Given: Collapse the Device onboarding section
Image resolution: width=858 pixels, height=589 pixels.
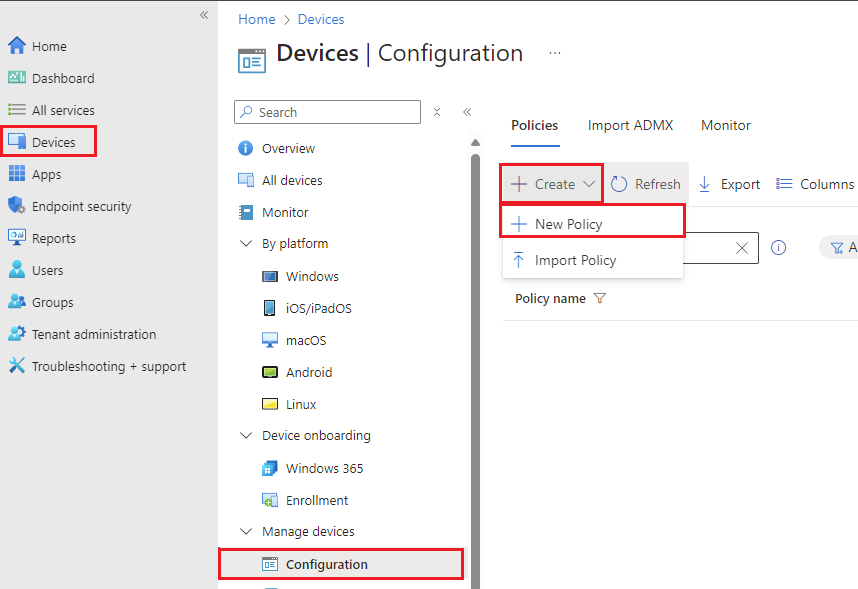Looking at the screenshot, I should (x=246, y=436).
